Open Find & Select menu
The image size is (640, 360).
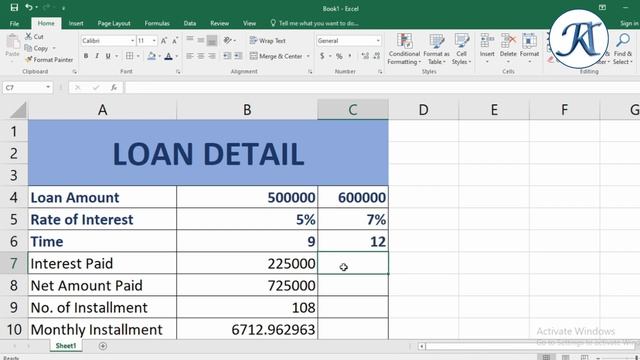(623, 49)
